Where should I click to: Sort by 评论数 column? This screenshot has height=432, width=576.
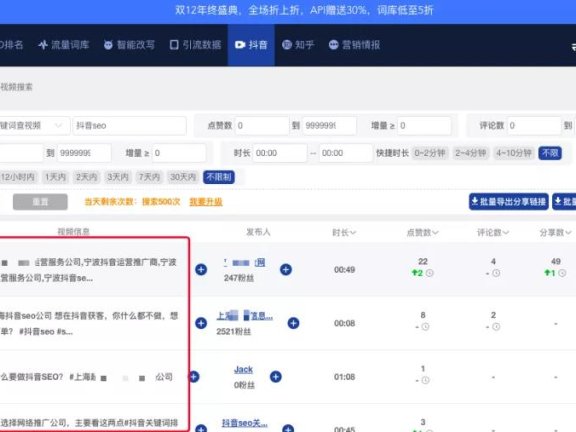(493, 232)
